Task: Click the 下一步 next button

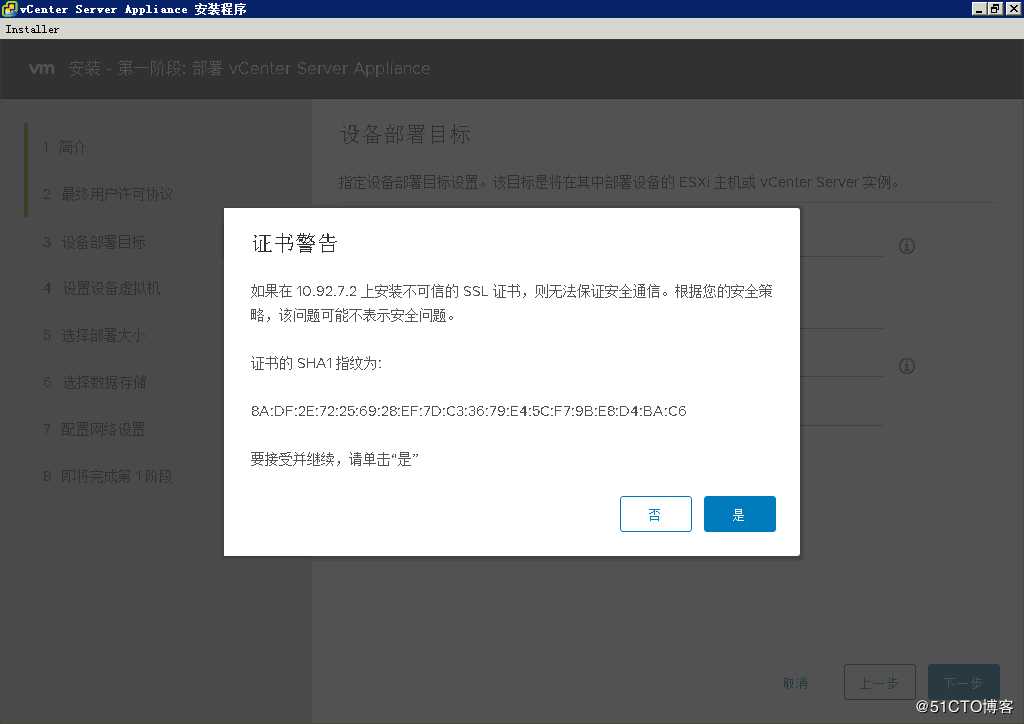Action: click(963, 682)
